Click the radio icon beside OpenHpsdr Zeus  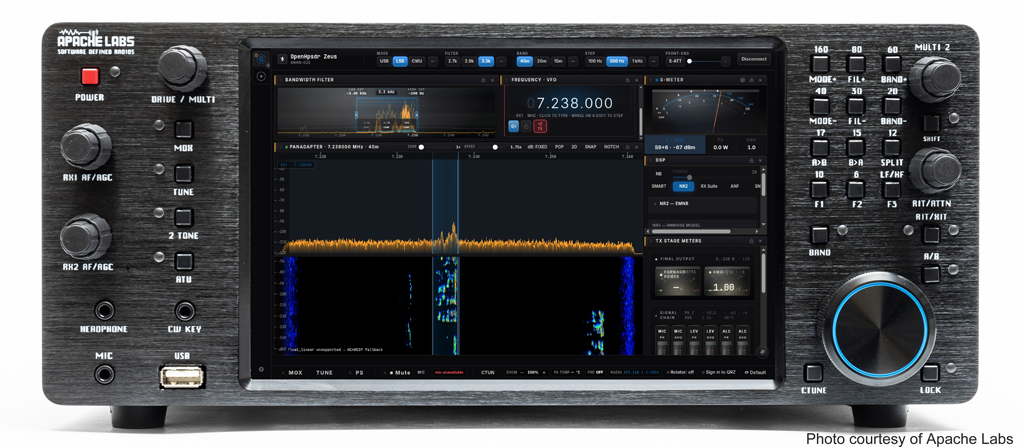pyautogui.click(x=282, y=59)
